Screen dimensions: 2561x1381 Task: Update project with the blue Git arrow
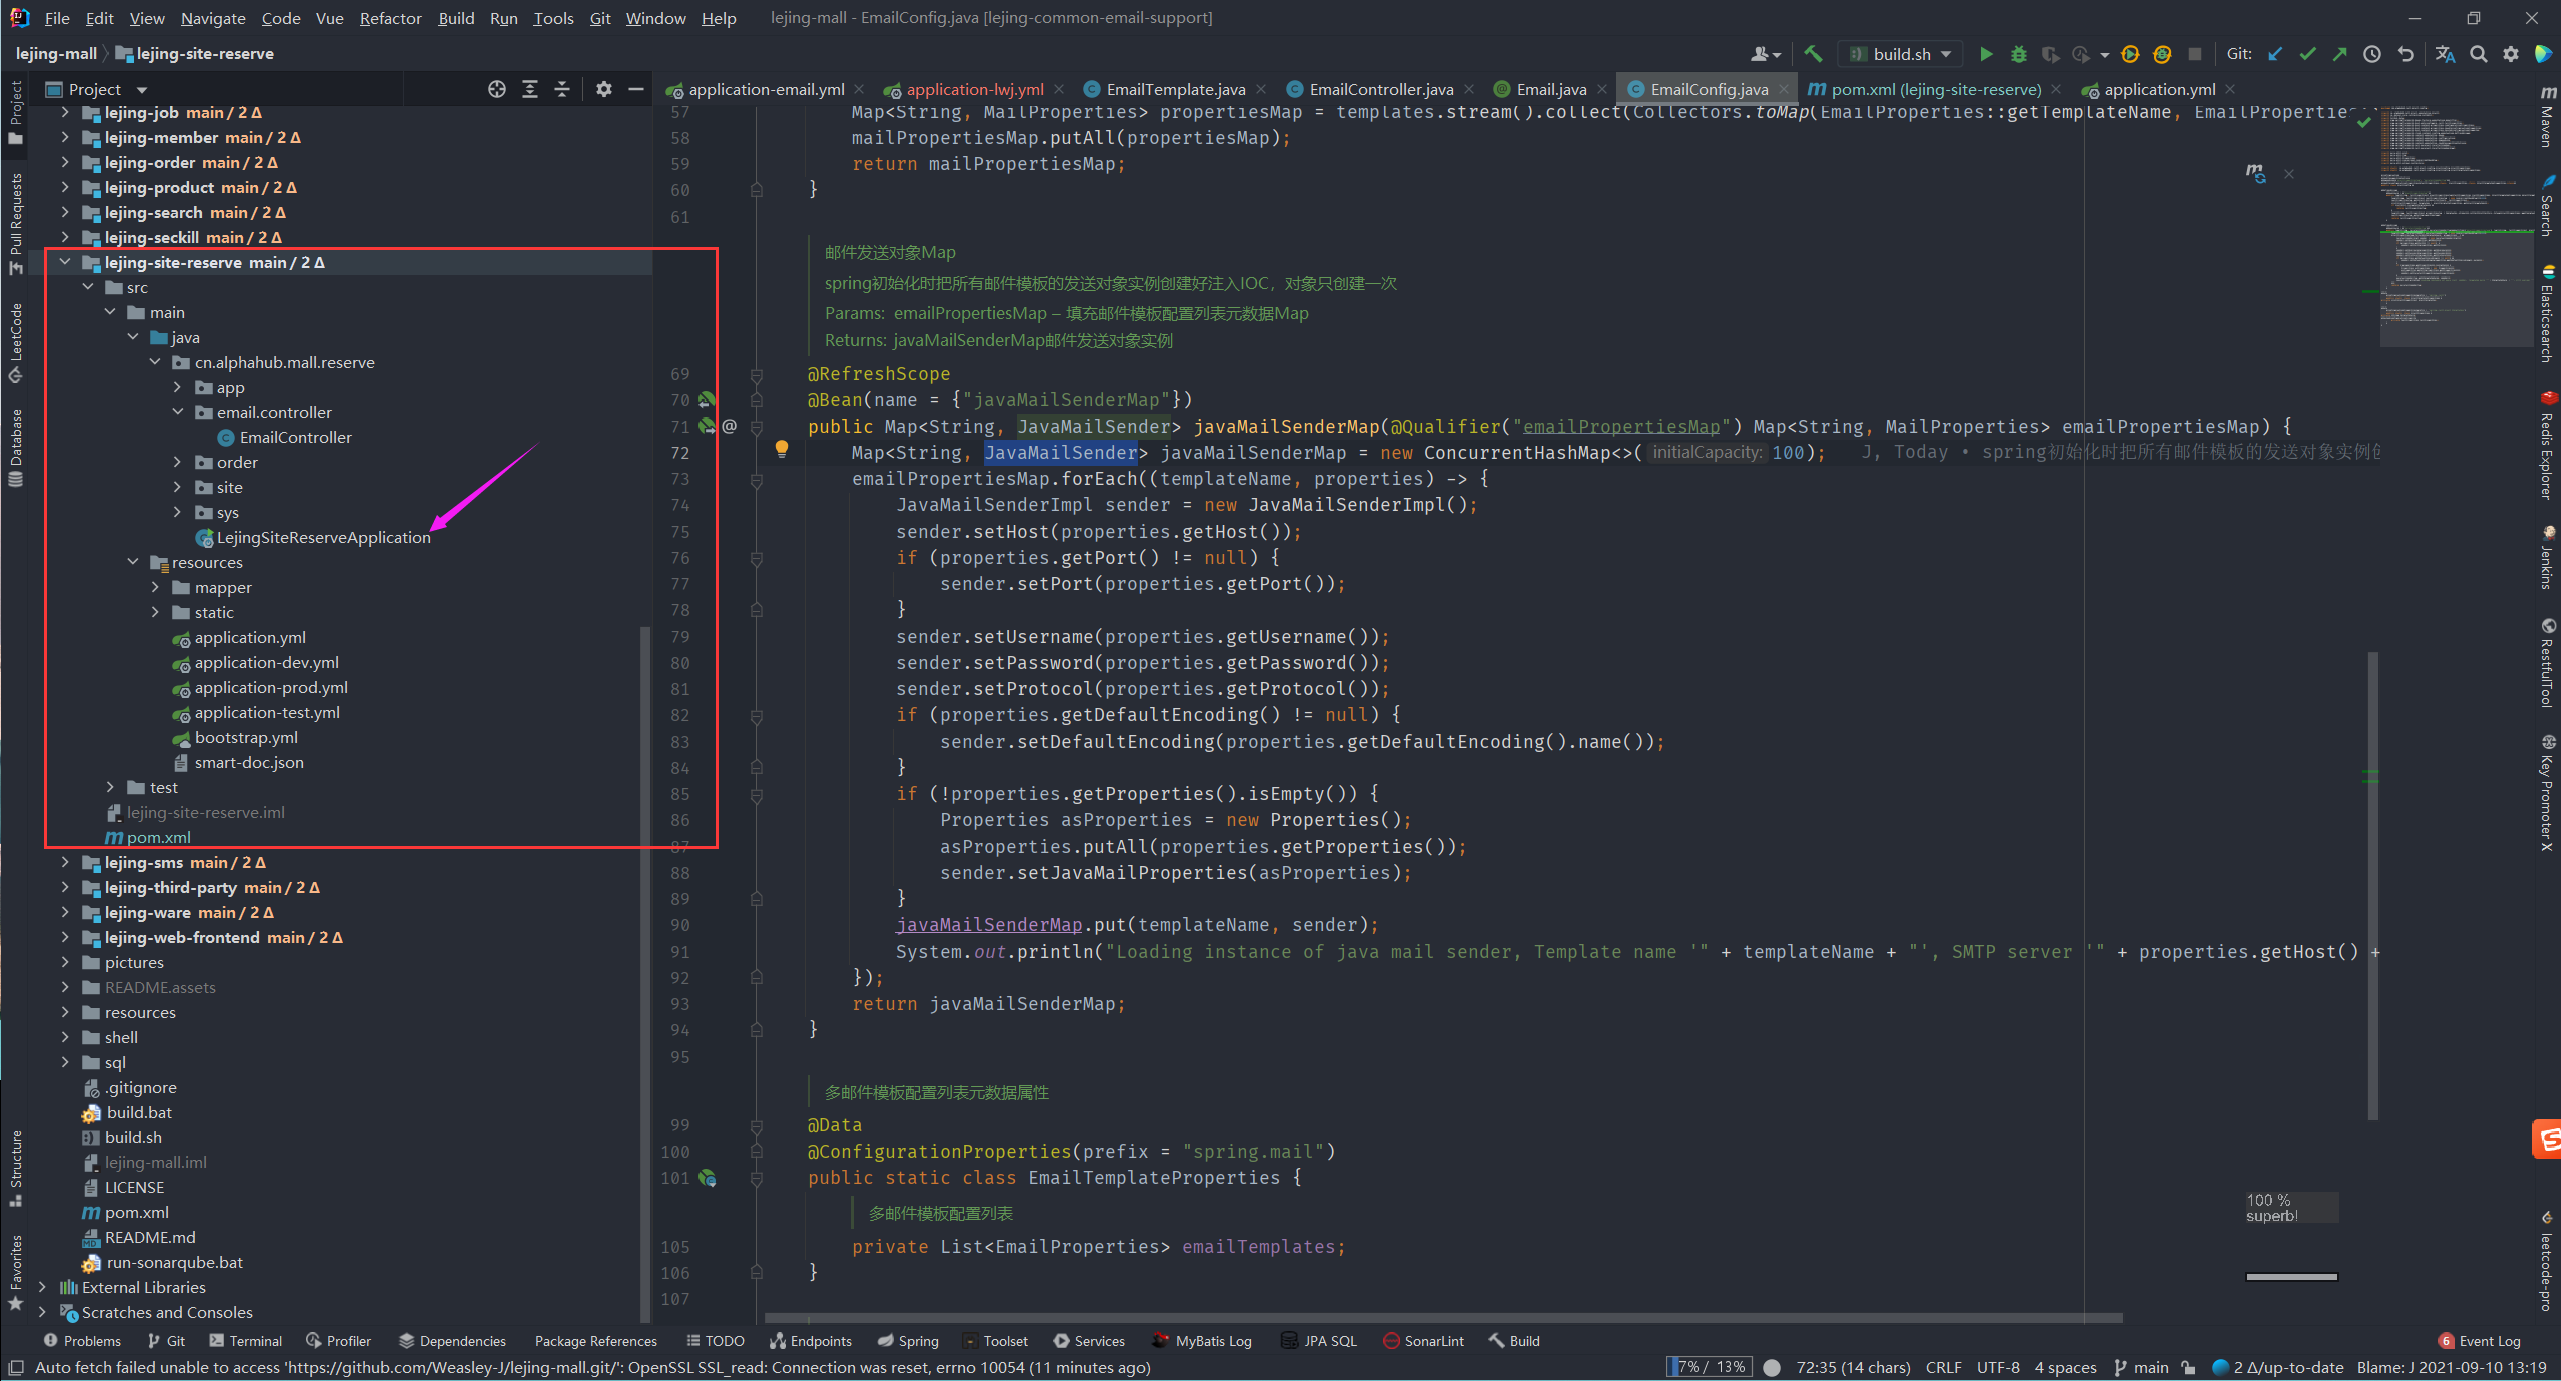tap(2275, 54)
